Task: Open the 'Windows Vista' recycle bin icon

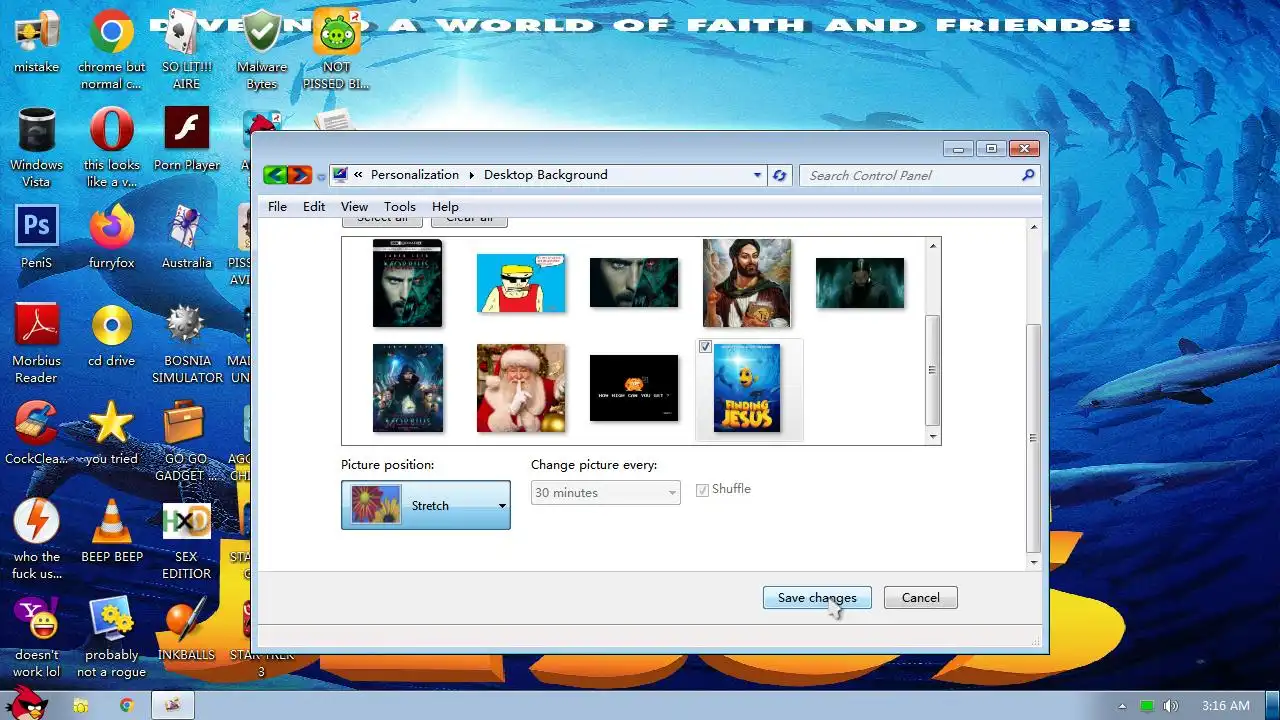Action: coord(36,147)
